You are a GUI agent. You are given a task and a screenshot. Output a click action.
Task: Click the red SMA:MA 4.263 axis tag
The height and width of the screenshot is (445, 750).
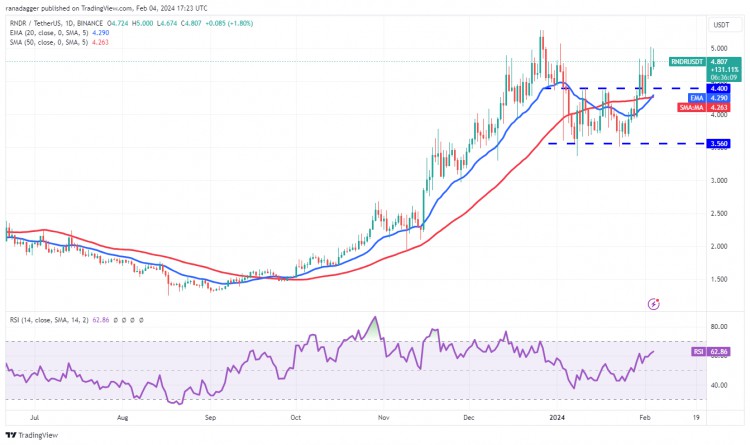(x=704, y=108)
